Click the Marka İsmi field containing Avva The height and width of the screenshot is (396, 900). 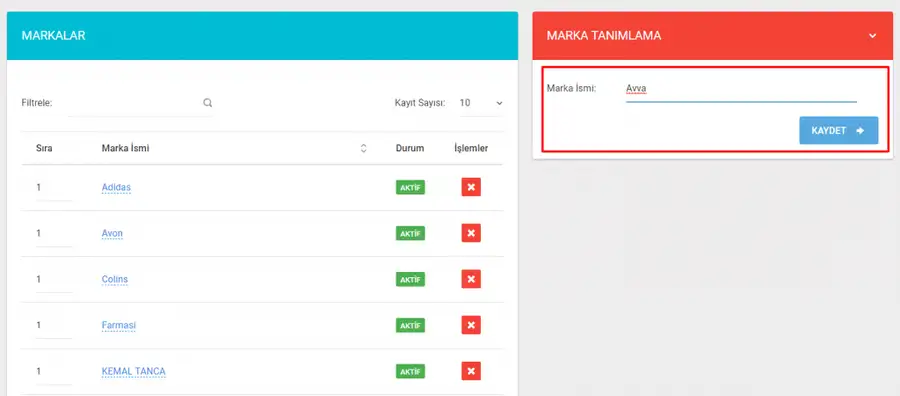[741, 89]
